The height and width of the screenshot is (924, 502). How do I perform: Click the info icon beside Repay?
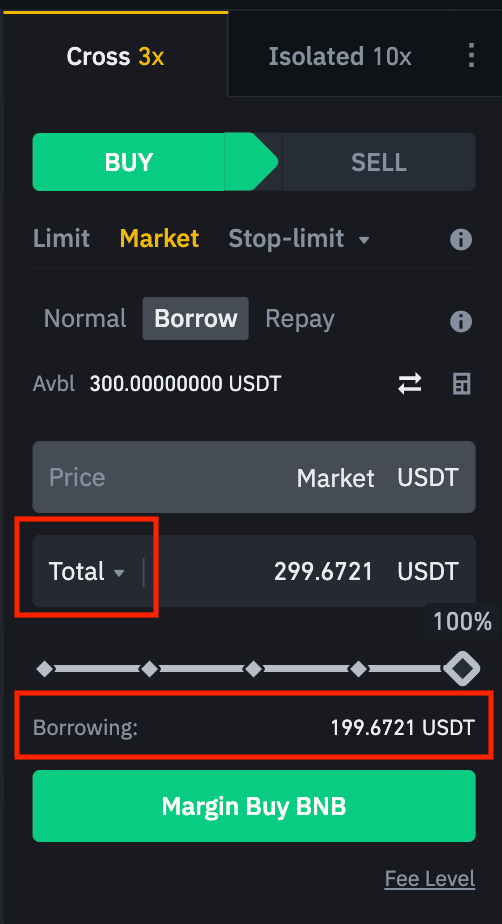tap(461, 321)
